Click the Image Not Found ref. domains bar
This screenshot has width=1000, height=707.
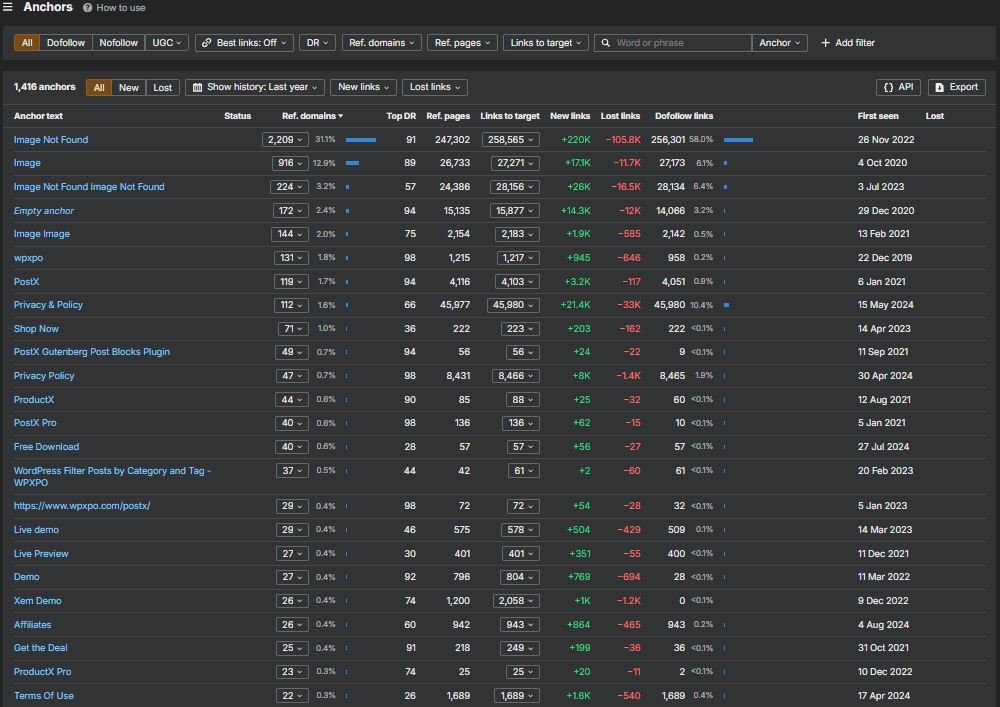click(361, 140)
